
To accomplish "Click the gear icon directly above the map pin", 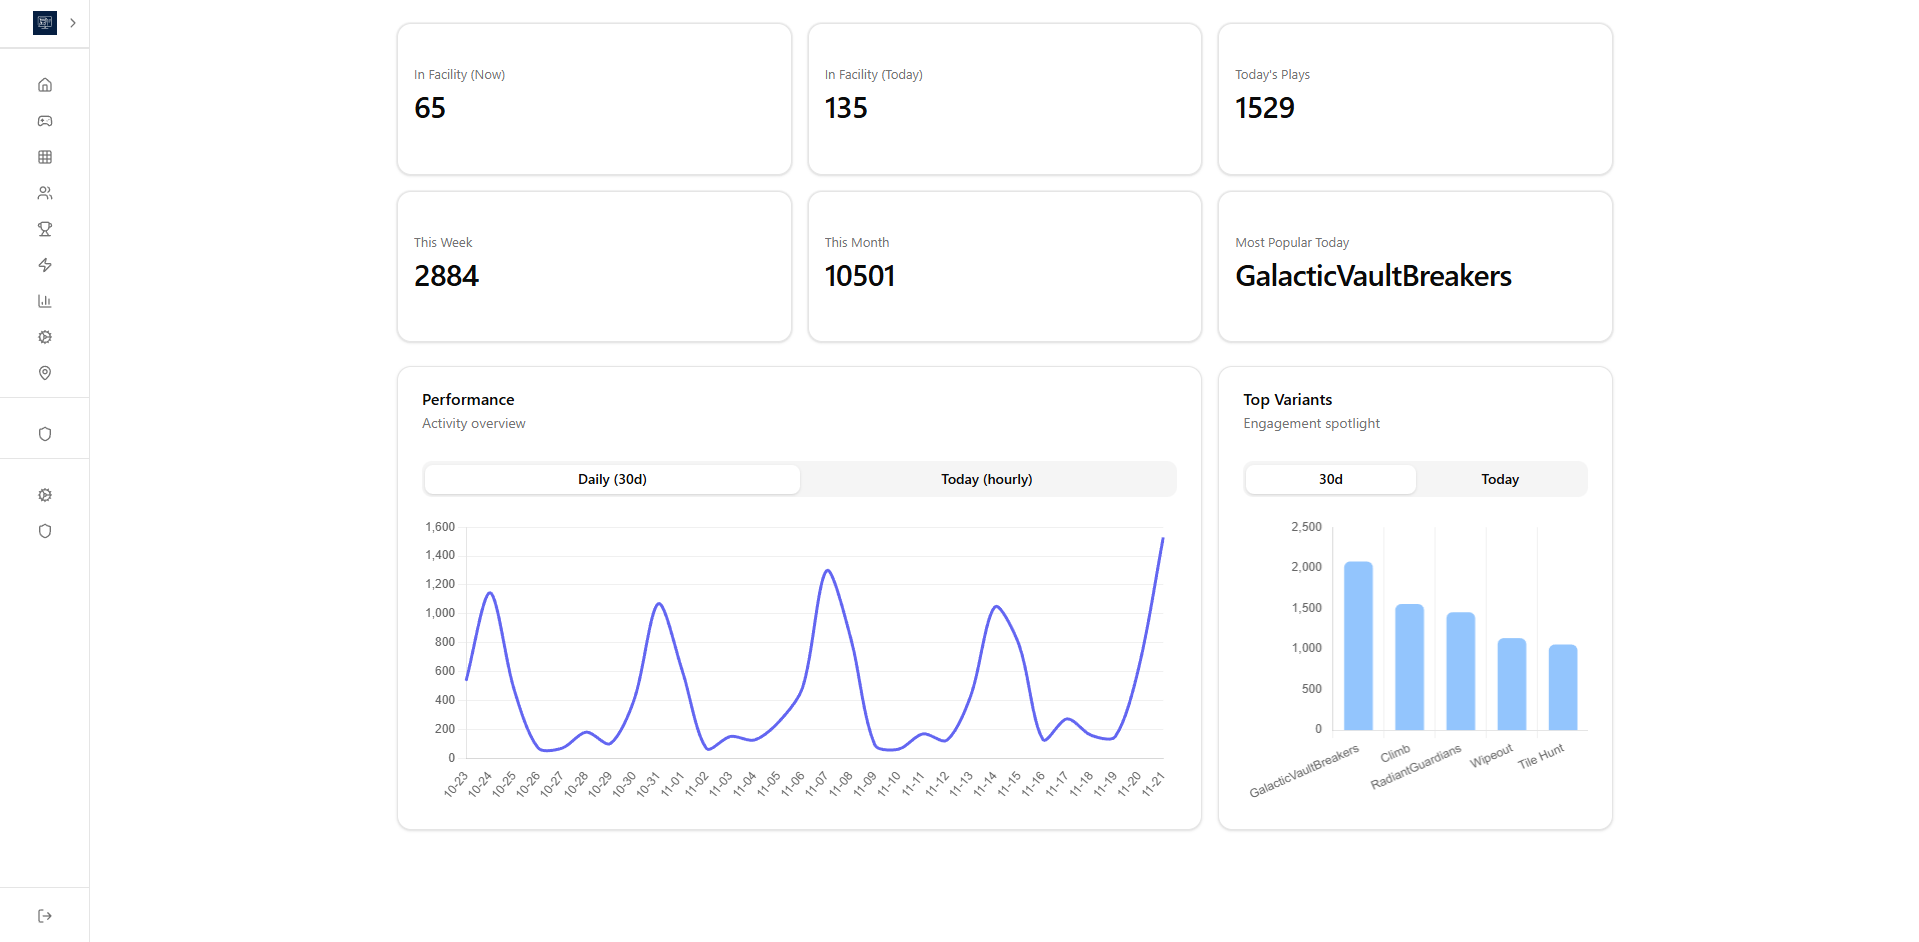I will click(45, 337).
